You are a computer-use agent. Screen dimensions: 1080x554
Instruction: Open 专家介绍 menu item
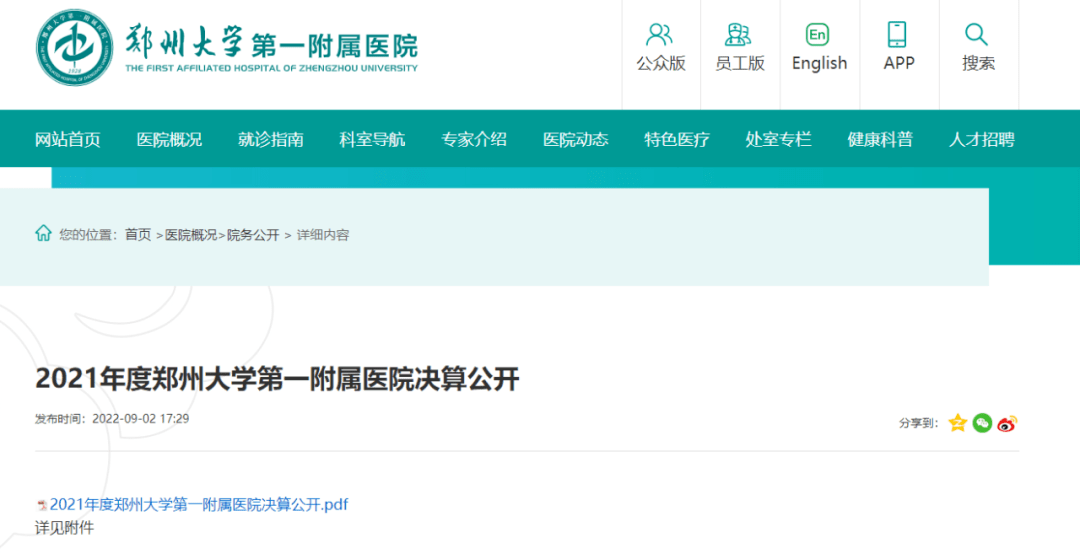[474, 140]
